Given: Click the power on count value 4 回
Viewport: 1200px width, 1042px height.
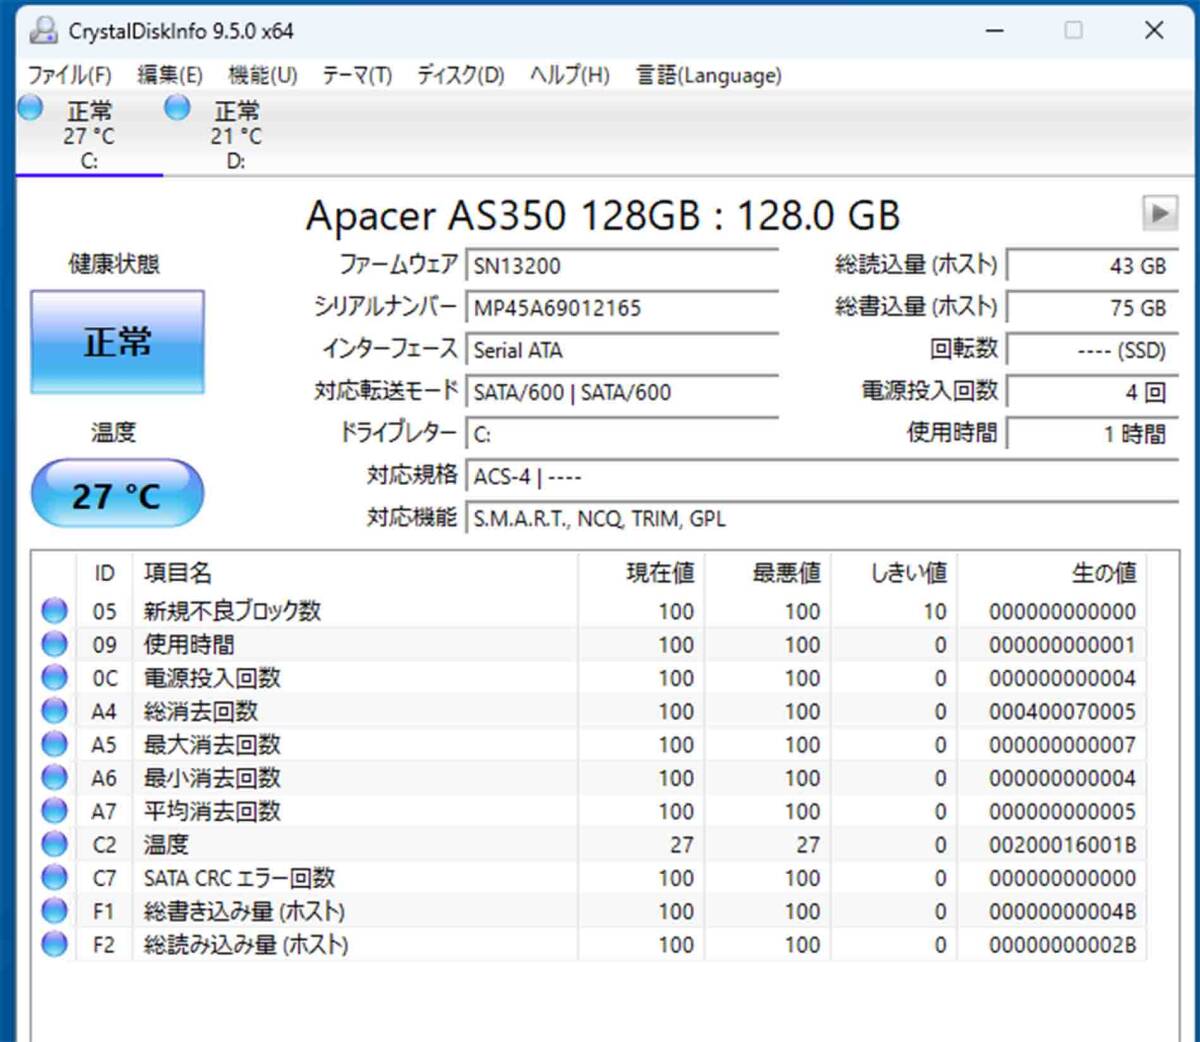Looking at the screenshot, I should click(1092, 392).
